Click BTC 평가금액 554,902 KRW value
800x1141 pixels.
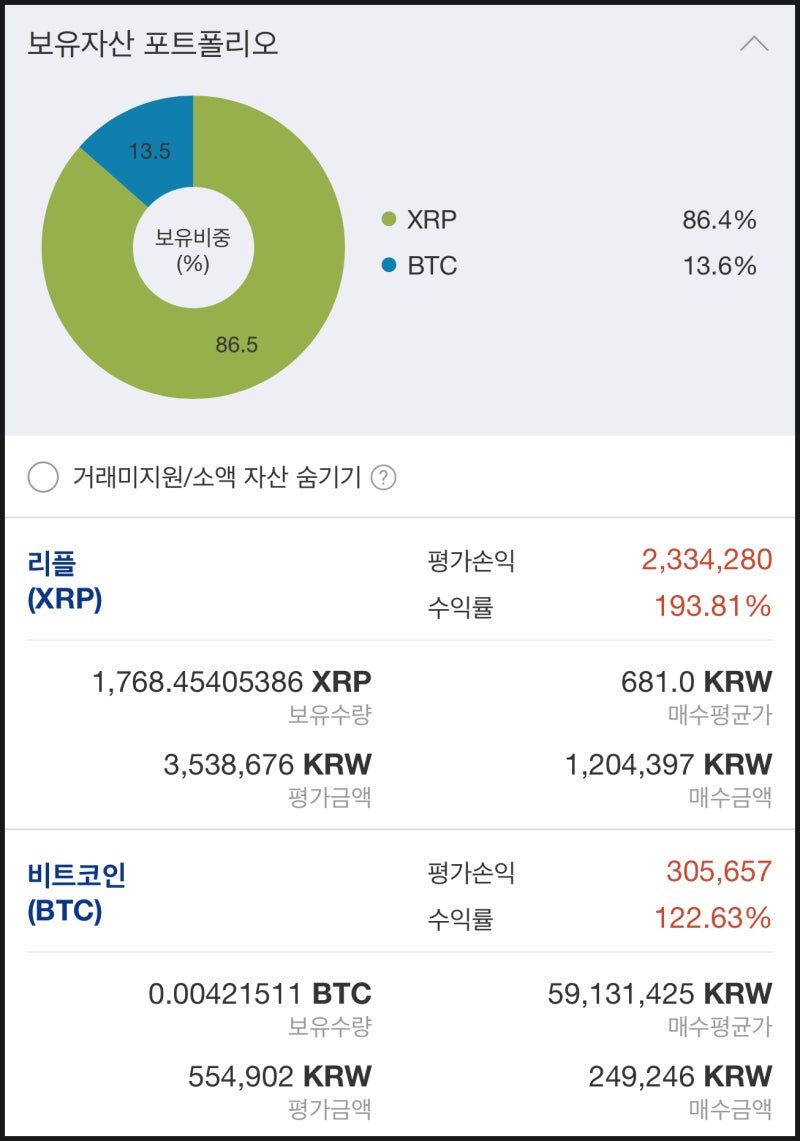click(279, 1076)
